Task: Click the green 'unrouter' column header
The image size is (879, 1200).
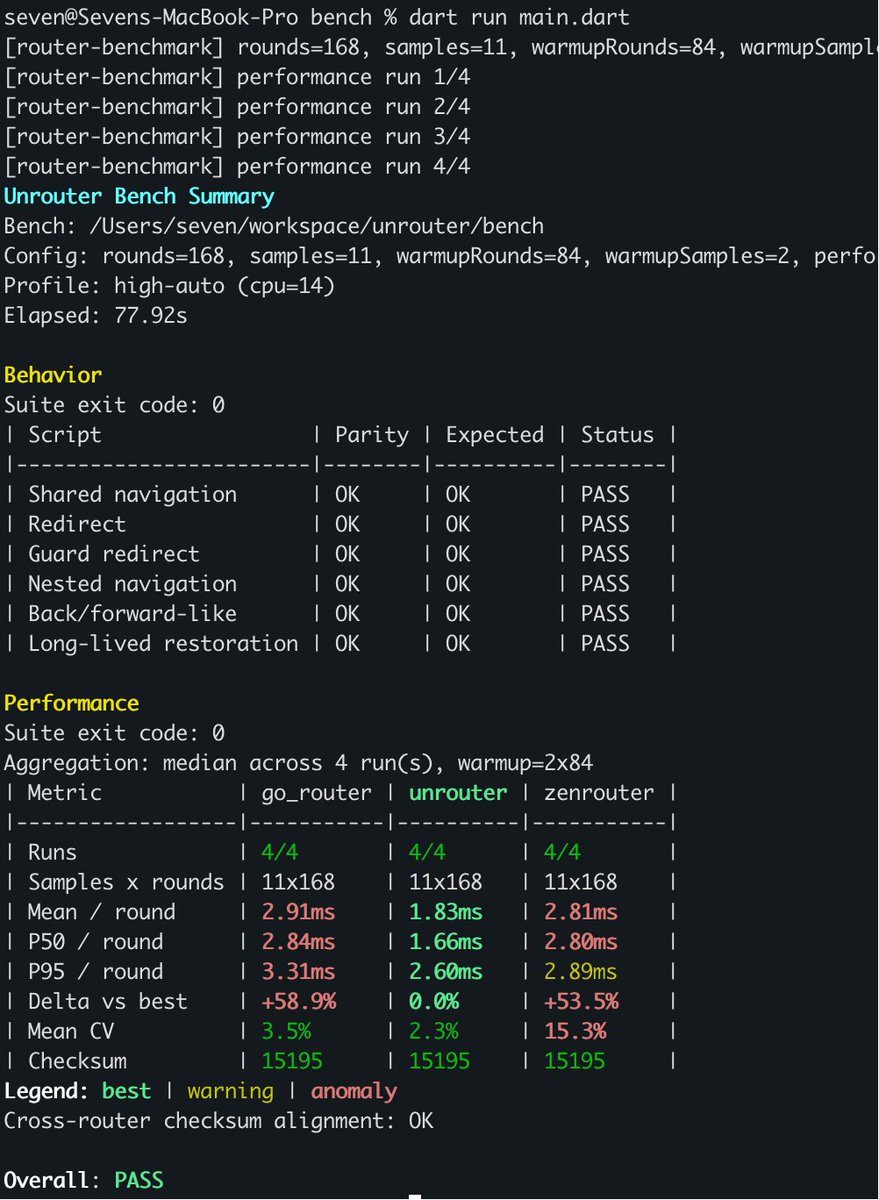Action: click(x=458, y=793)
